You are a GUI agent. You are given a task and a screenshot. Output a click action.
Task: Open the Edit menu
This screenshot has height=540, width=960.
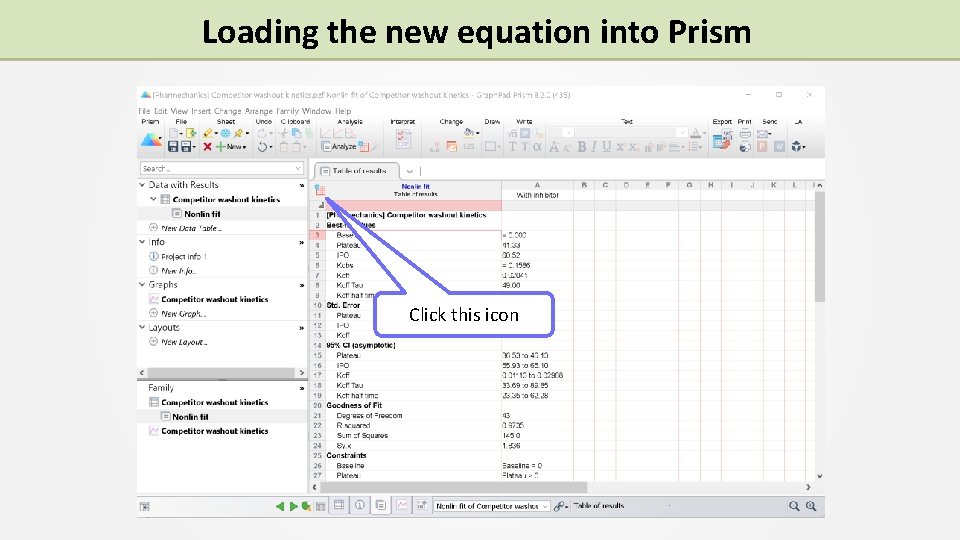pyautogui.click(x=160, y=111)
